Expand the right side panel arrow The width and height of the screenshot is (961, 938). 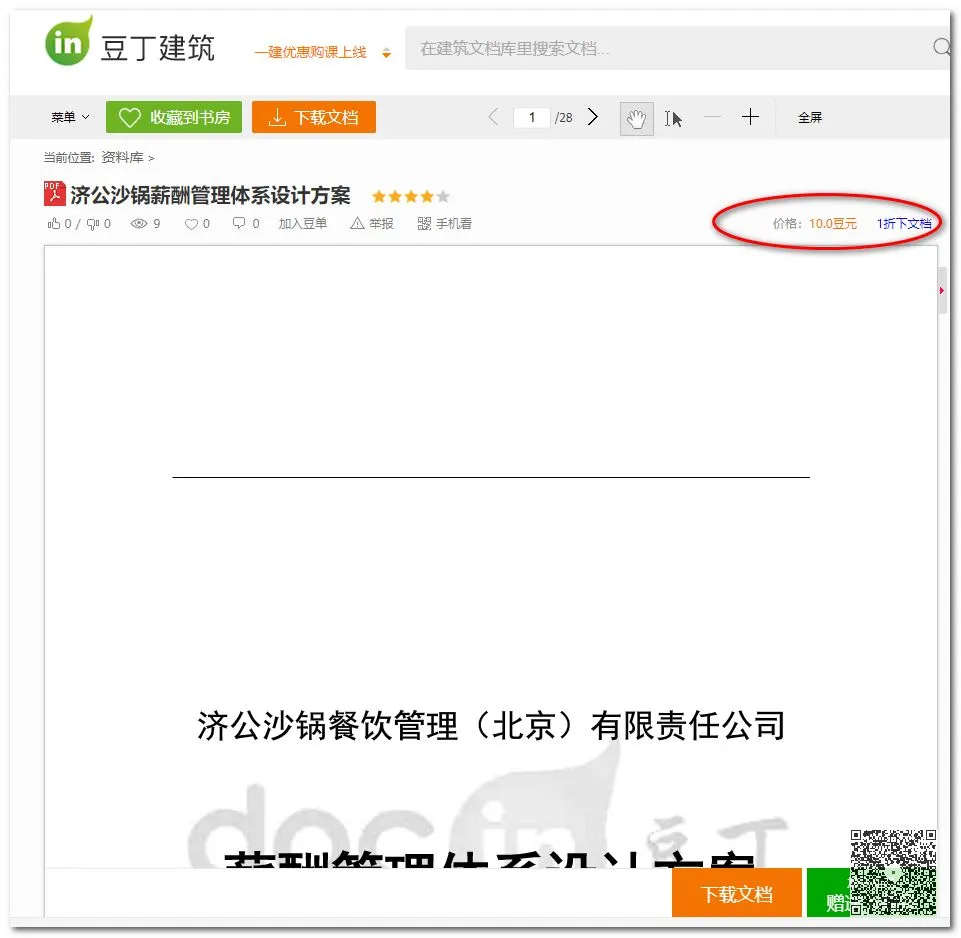[x=942, y=291]
